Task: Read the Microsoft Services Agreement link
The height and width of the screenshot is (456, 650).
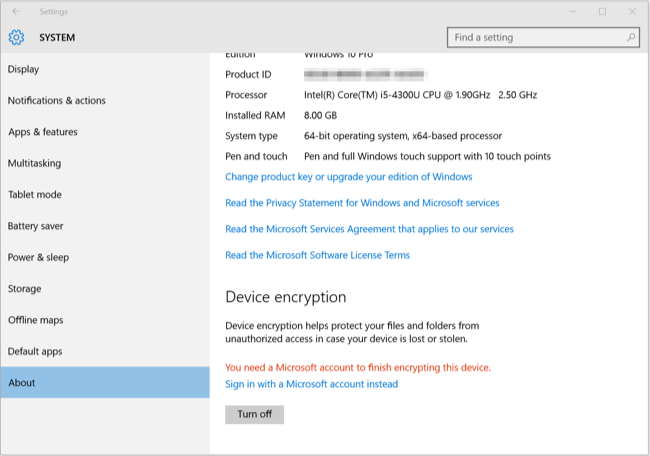Action: (x=369, y=229)
